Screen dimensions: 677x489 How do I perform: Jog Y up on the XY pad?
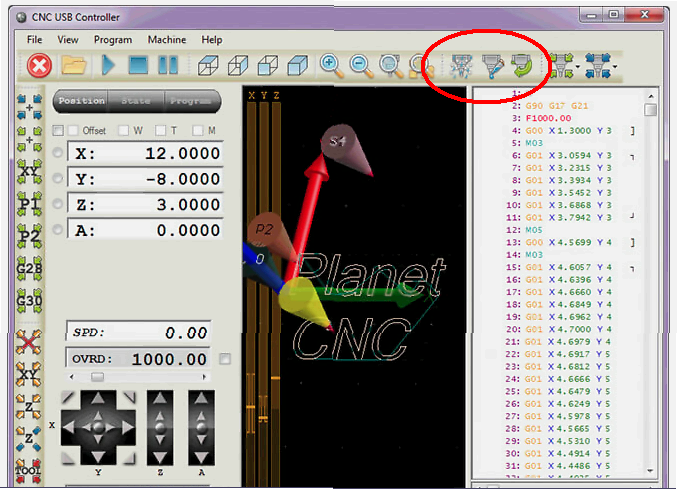[x=98, y=398]
